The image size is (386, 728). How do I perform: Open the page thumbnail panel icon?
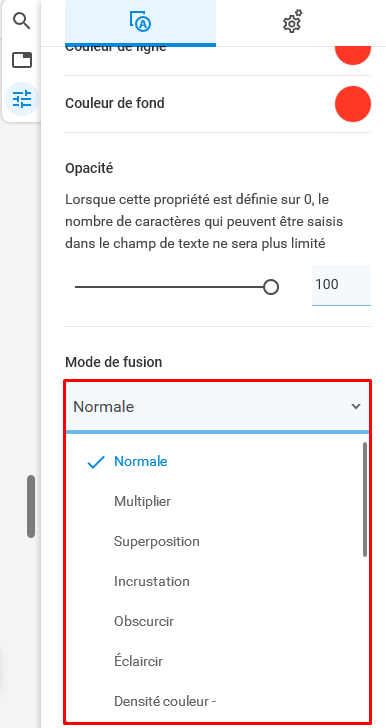tap(21, 60)
